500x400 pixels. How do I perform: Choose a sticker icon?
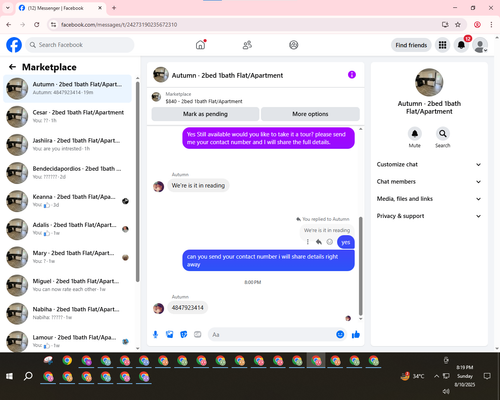[184, 334]
